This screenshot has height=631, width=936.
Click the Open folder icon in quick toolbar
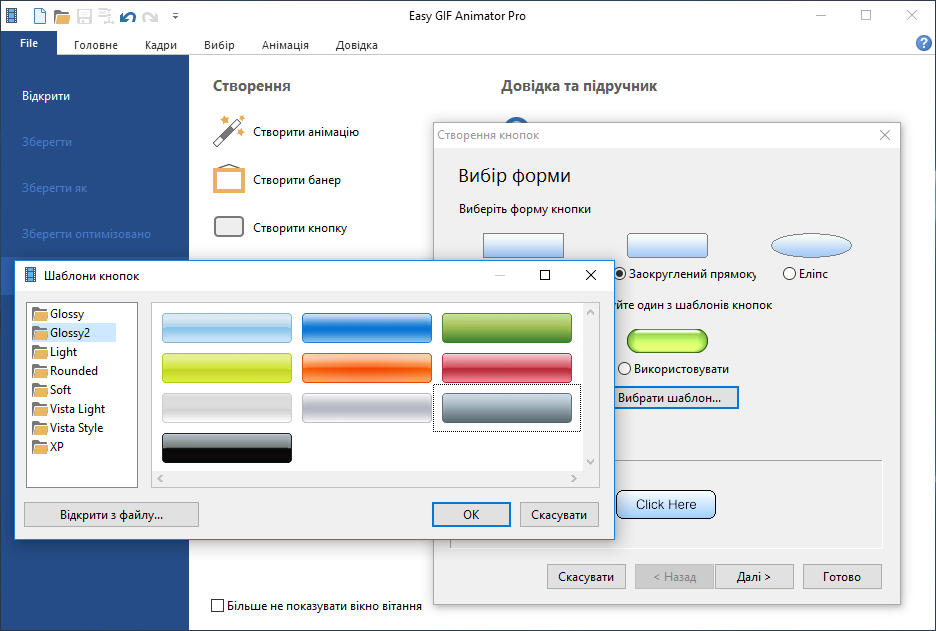[x=62, y=17]
